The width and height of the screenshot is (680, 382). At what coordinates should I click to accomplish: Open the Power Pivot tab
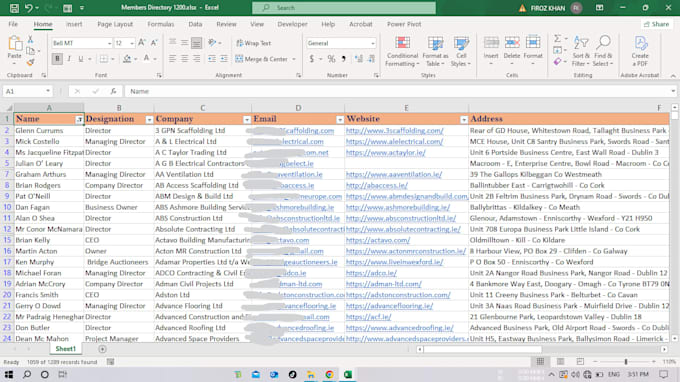tap(404, 24)
